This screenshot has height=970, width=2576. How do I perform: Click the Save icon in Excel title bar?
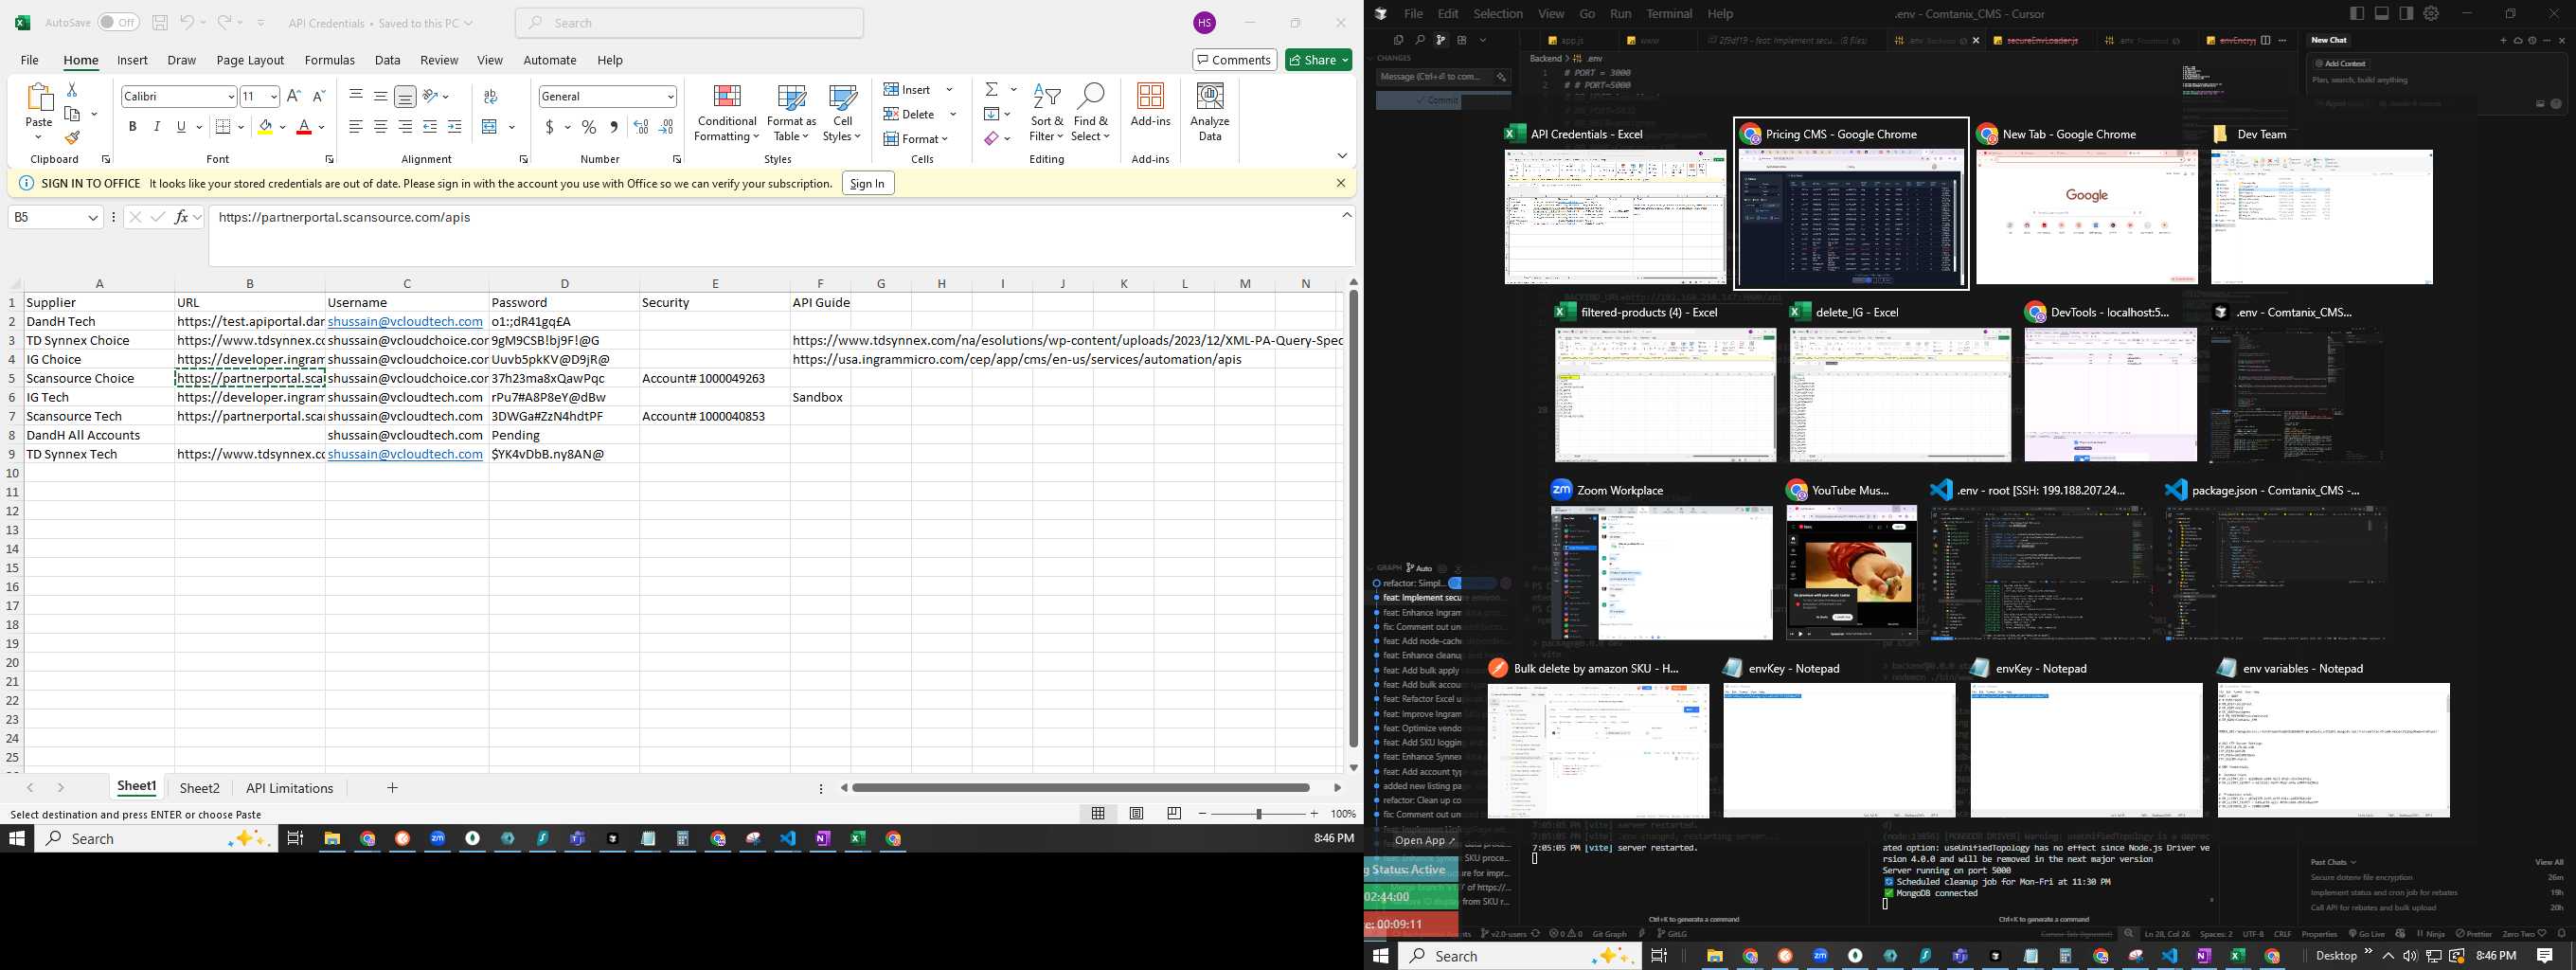click(x=160, y=22)
